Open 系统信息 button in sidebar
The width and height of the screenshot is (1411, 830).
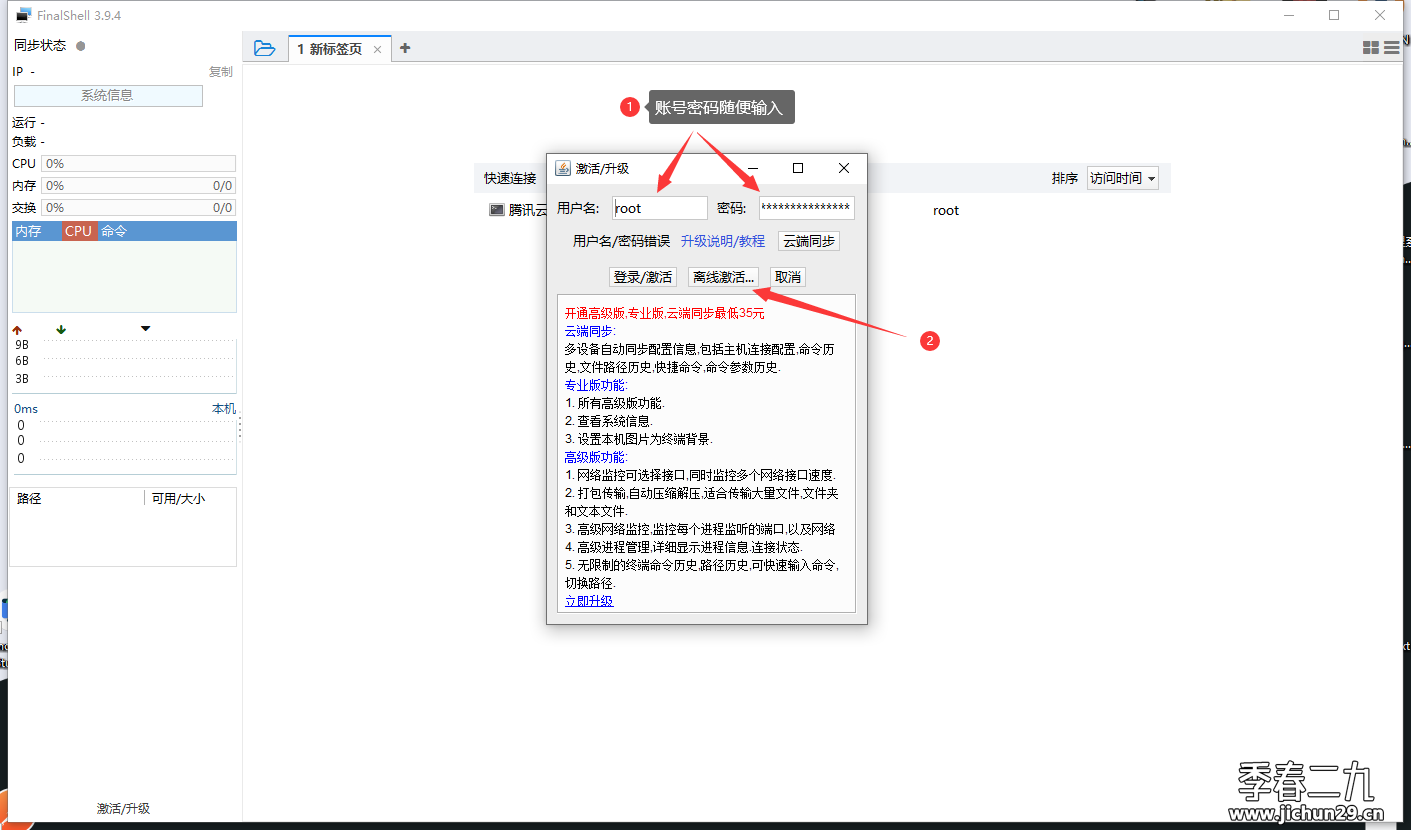point(108,96)
